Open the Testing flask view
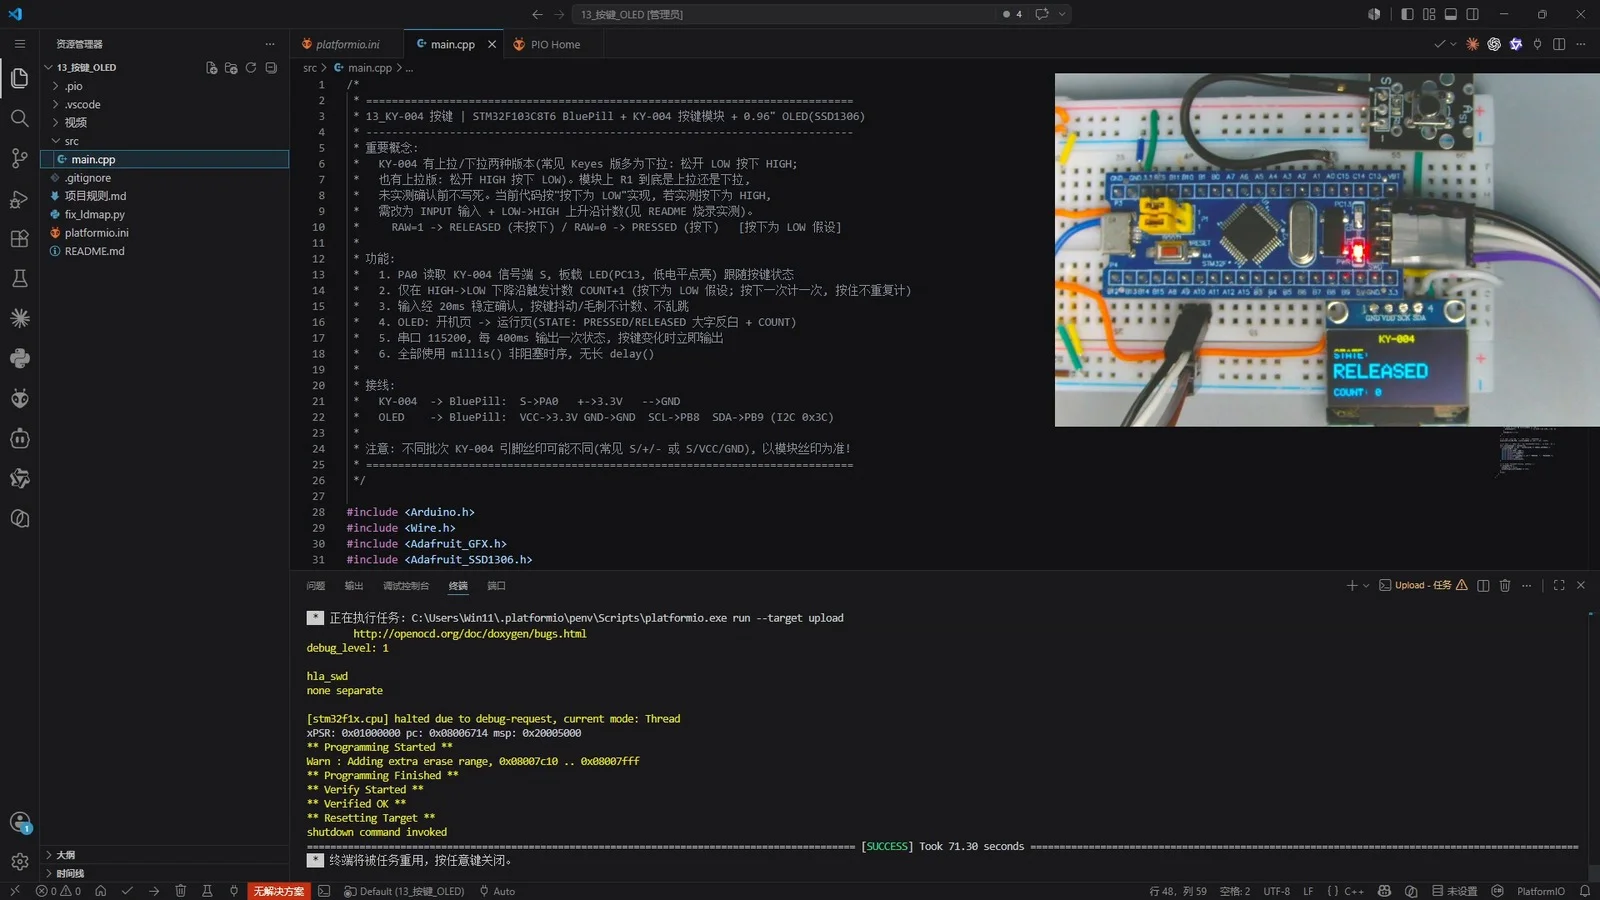 pos(19,279)
